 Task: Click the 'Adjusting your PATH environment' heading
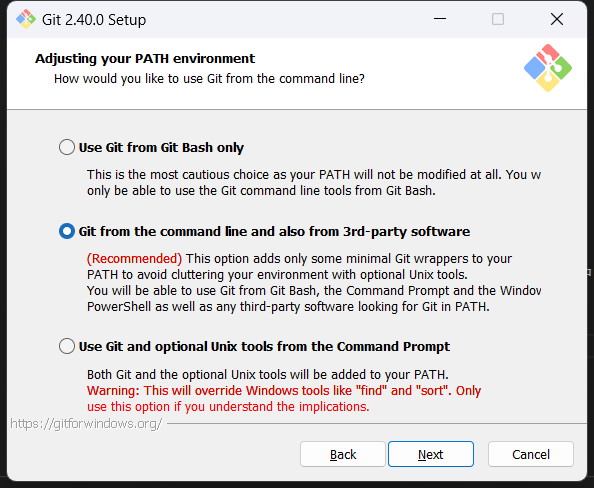pos(145,59)
